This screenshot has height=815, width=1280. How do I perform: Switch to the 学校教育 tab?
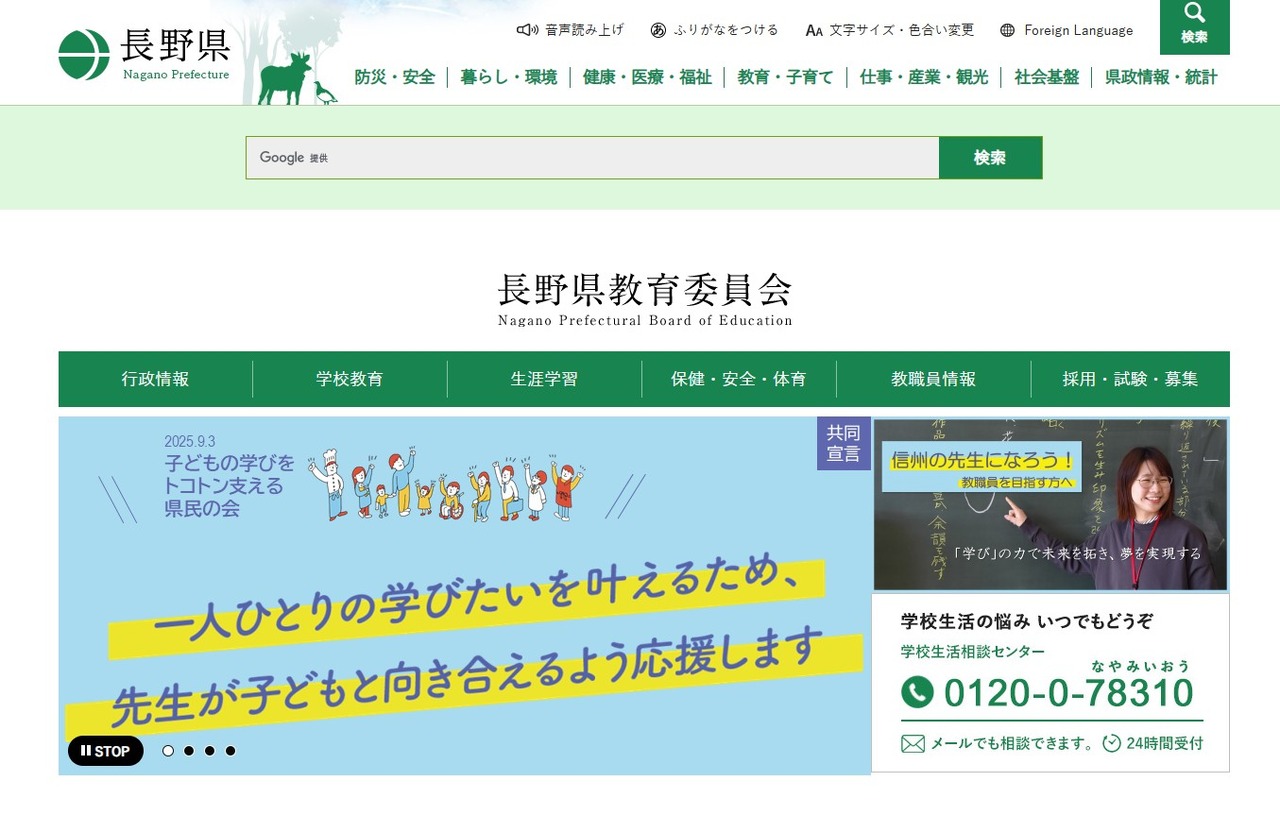point(347,379)
